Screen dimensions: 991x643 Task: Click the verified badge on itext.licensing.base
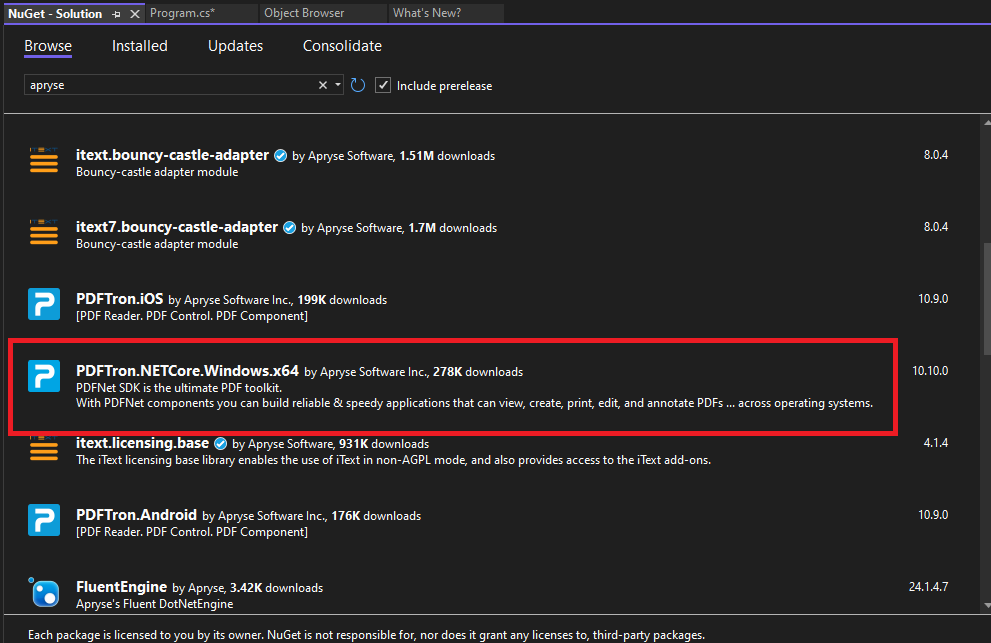coord(220,443)
